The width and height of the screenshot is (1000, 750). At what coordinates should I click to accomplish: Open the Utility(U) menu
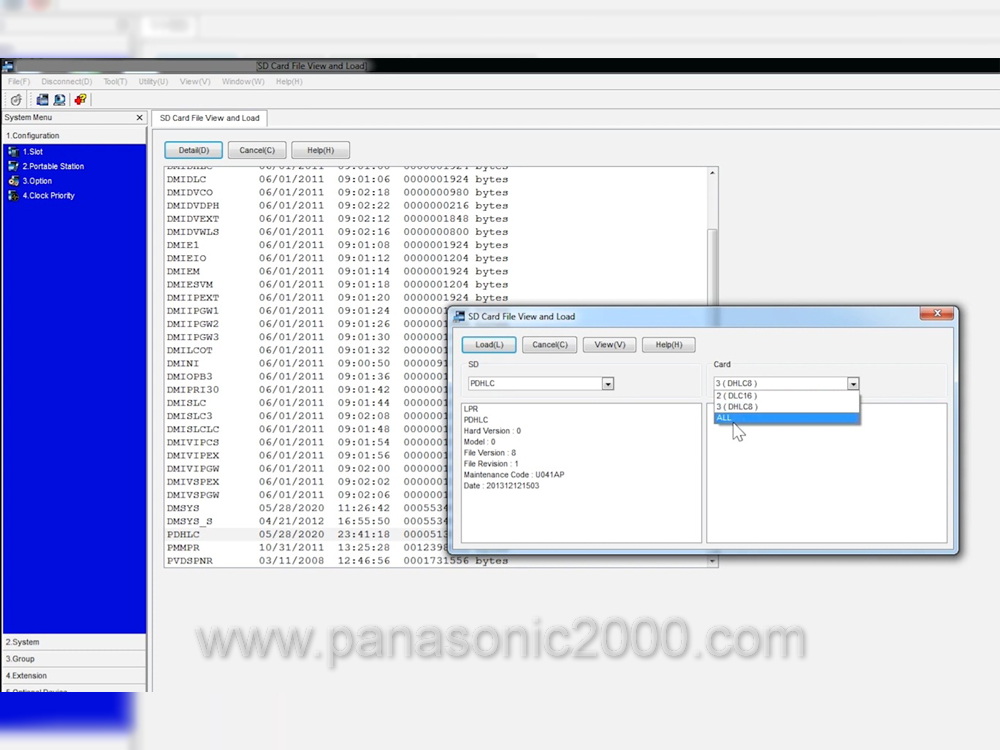(x=153, y=81)
